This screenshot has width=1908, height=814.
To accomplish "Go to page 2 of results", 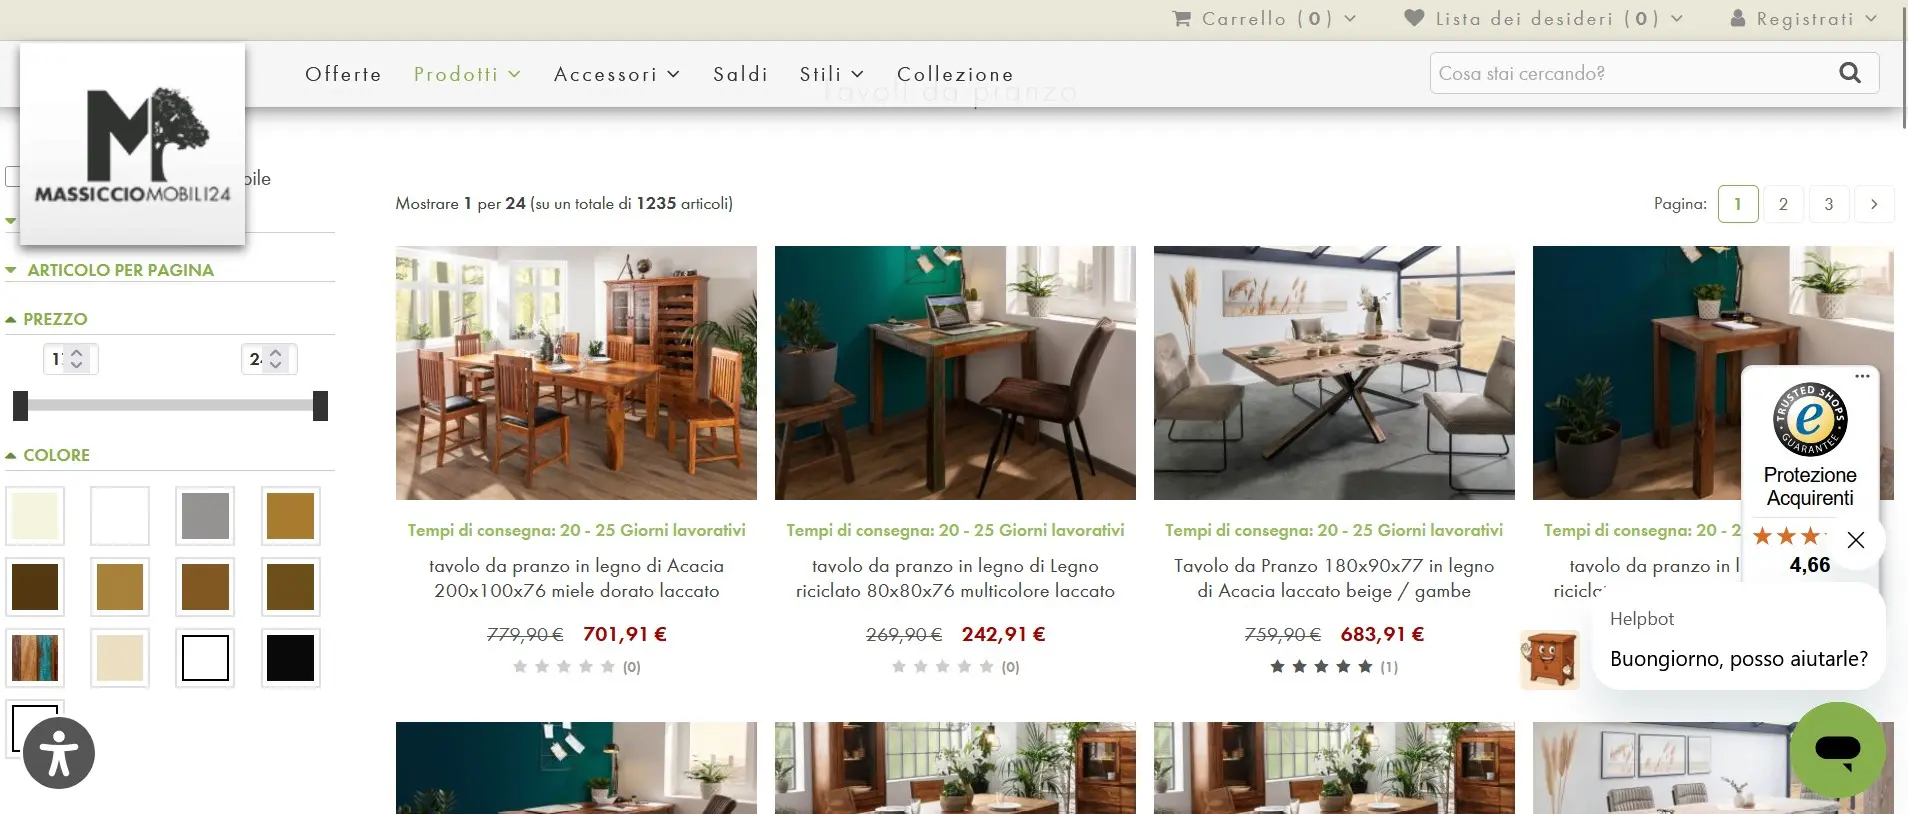I will tap(1783, 204).
